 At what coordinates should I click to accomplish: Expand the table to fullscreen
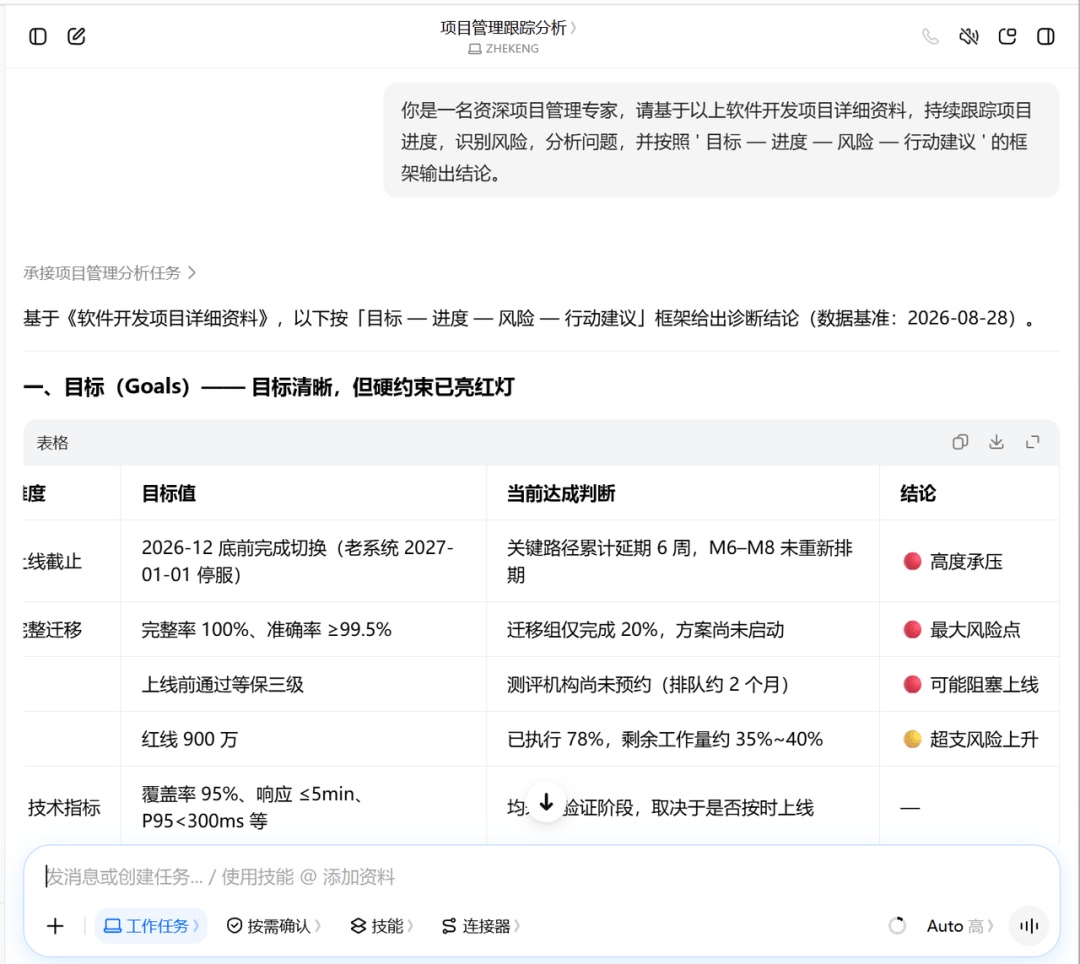click(x=1032, y=442)
